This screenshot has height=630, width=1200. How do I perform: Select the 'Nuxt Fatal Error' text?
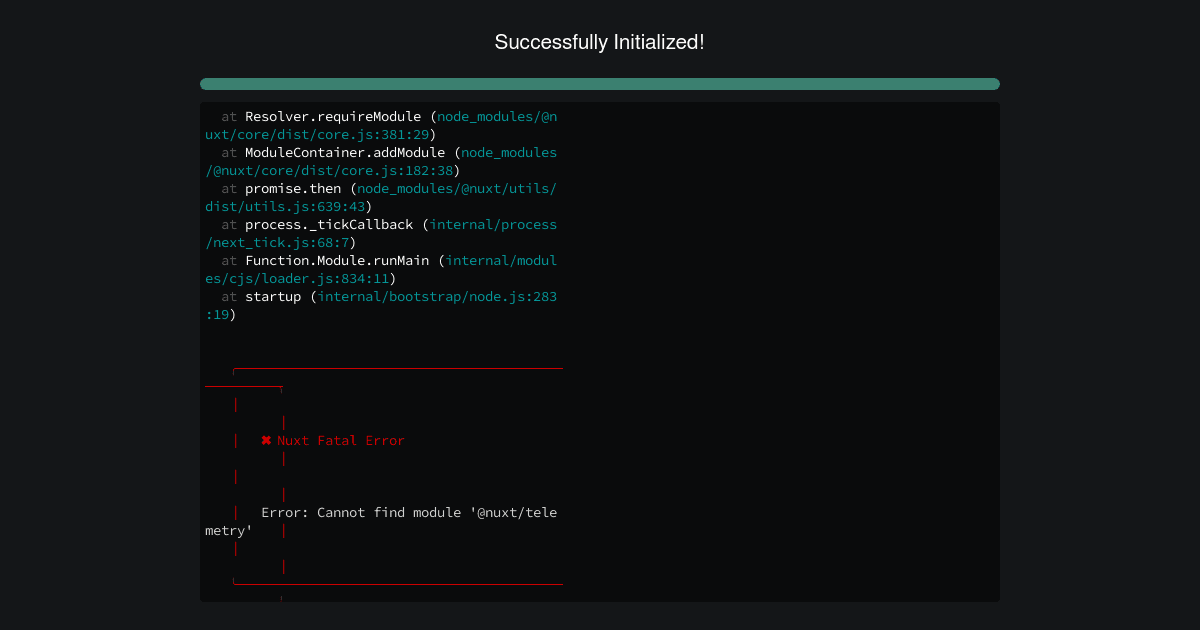click(x=341, y=441)
